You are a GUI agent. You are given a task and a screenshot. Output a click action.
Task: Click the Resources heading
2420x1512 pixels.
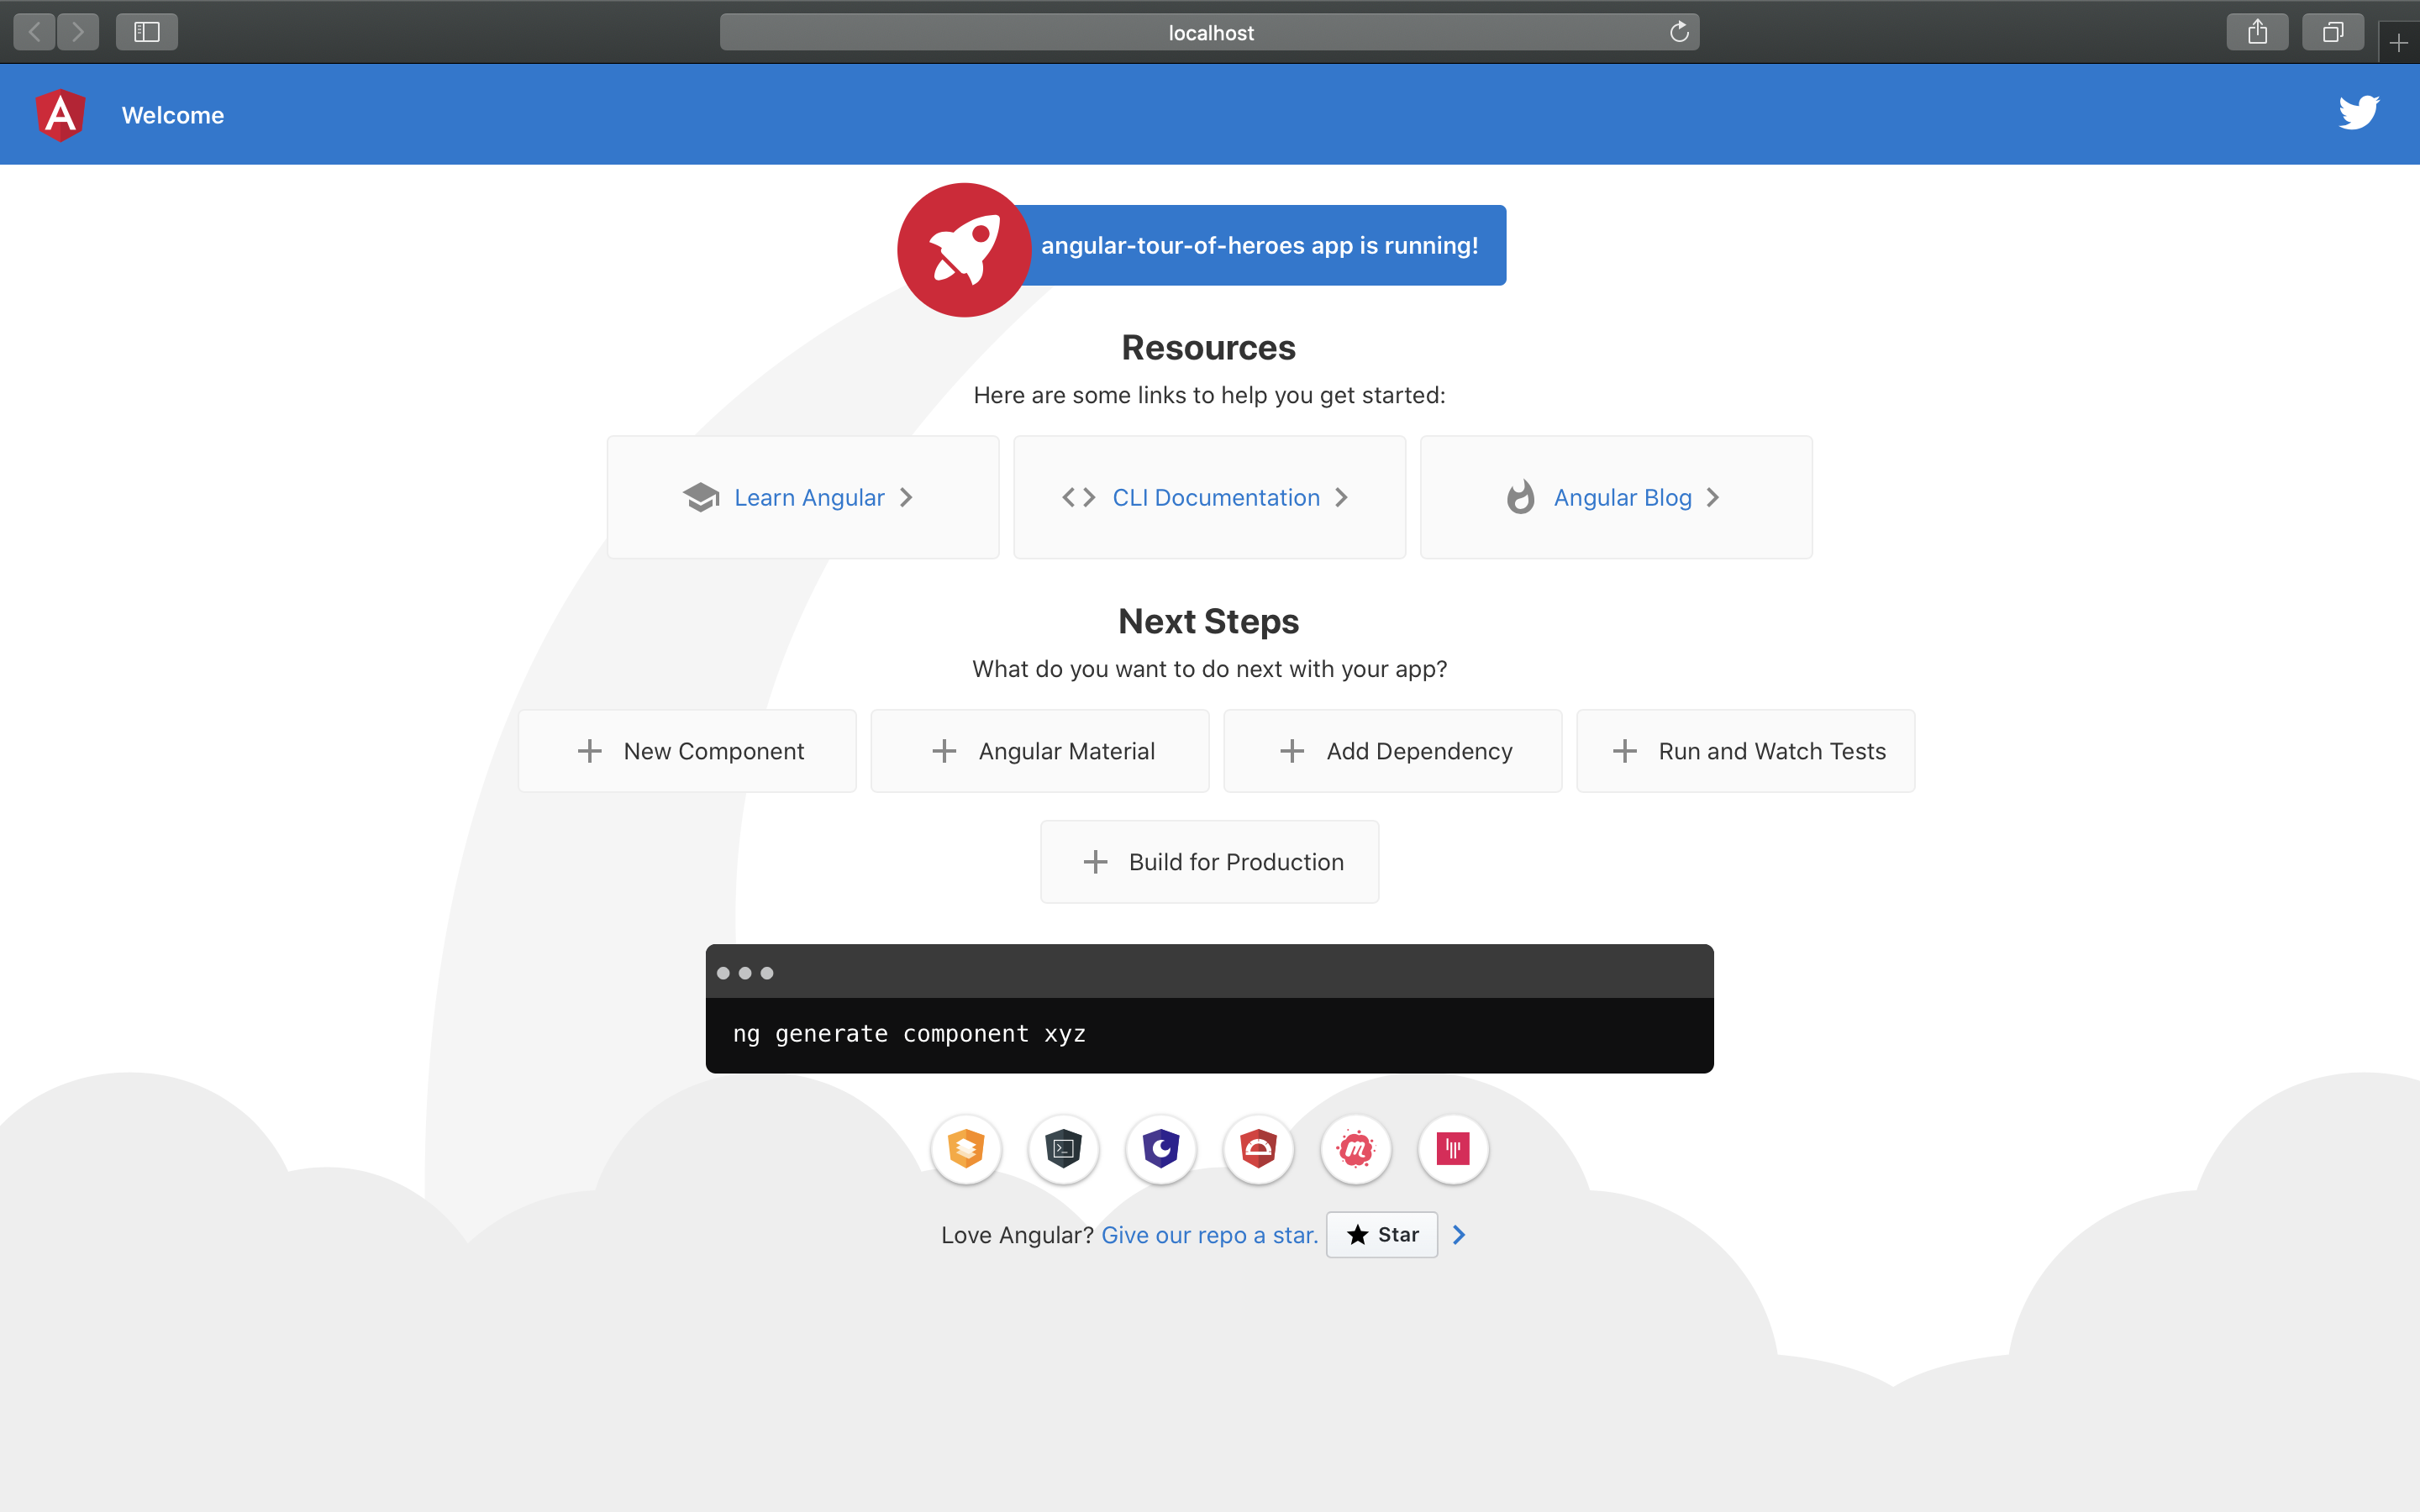[x=1208, y=347]
